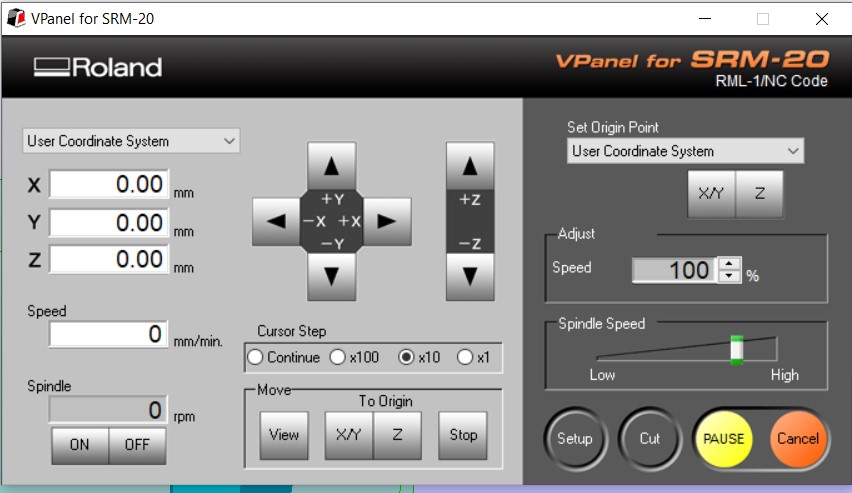Select the x10 cursor step option

[x=419, y=357]
